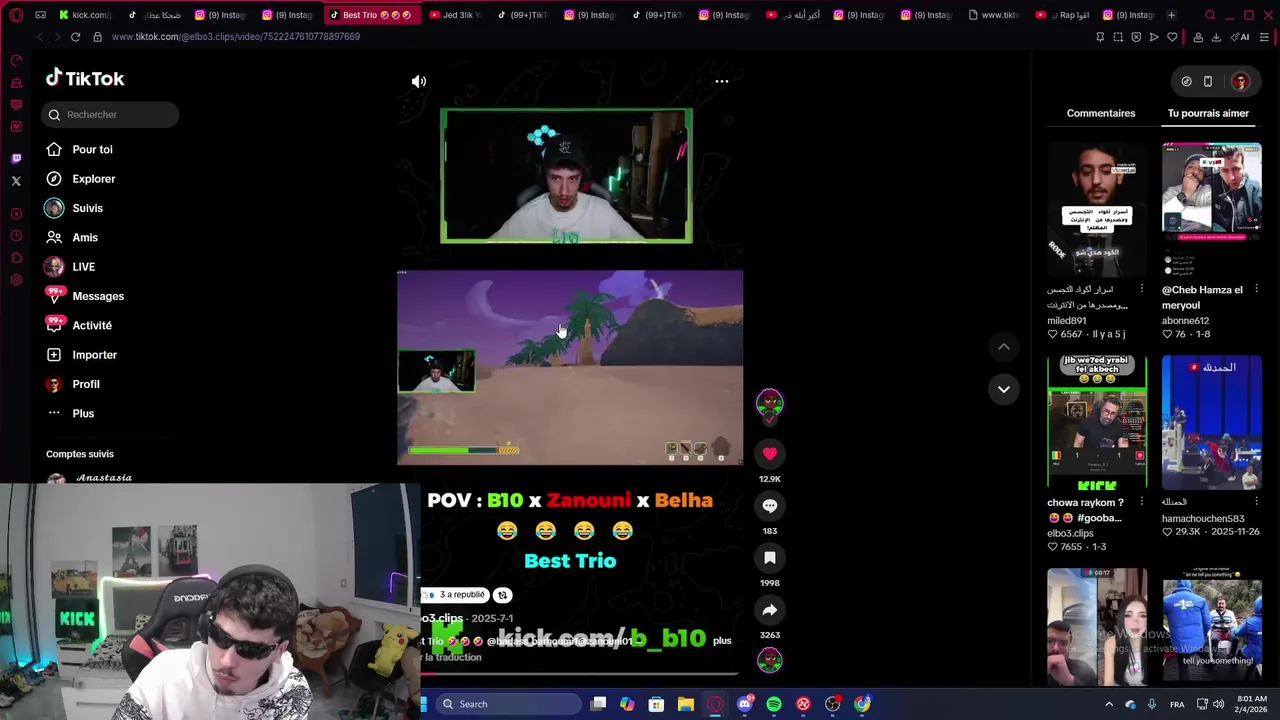The height and width of the screenshot is (720, 1280).
Task: Open the browser downloads icon
Action: (1216, 37)
